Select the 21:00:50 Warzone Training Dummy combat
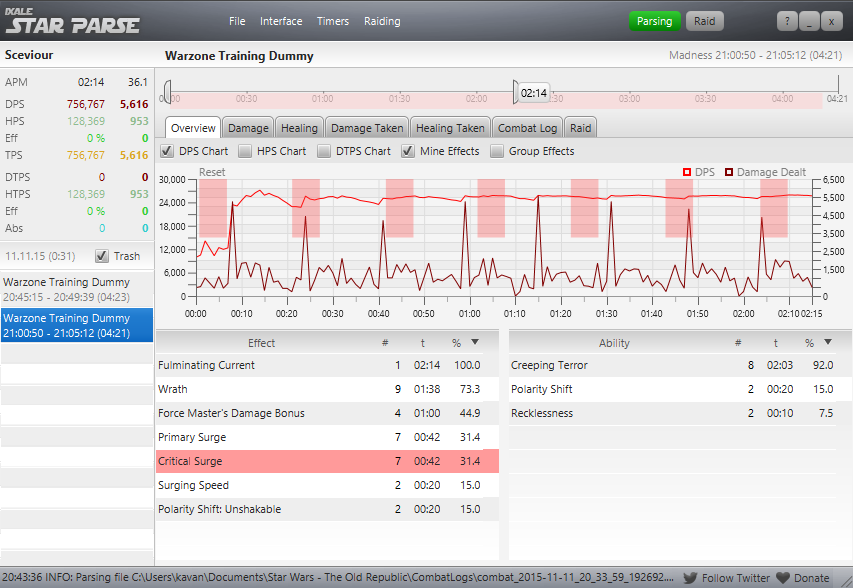This screenshot has height=588, width=853. click(77, 325)
